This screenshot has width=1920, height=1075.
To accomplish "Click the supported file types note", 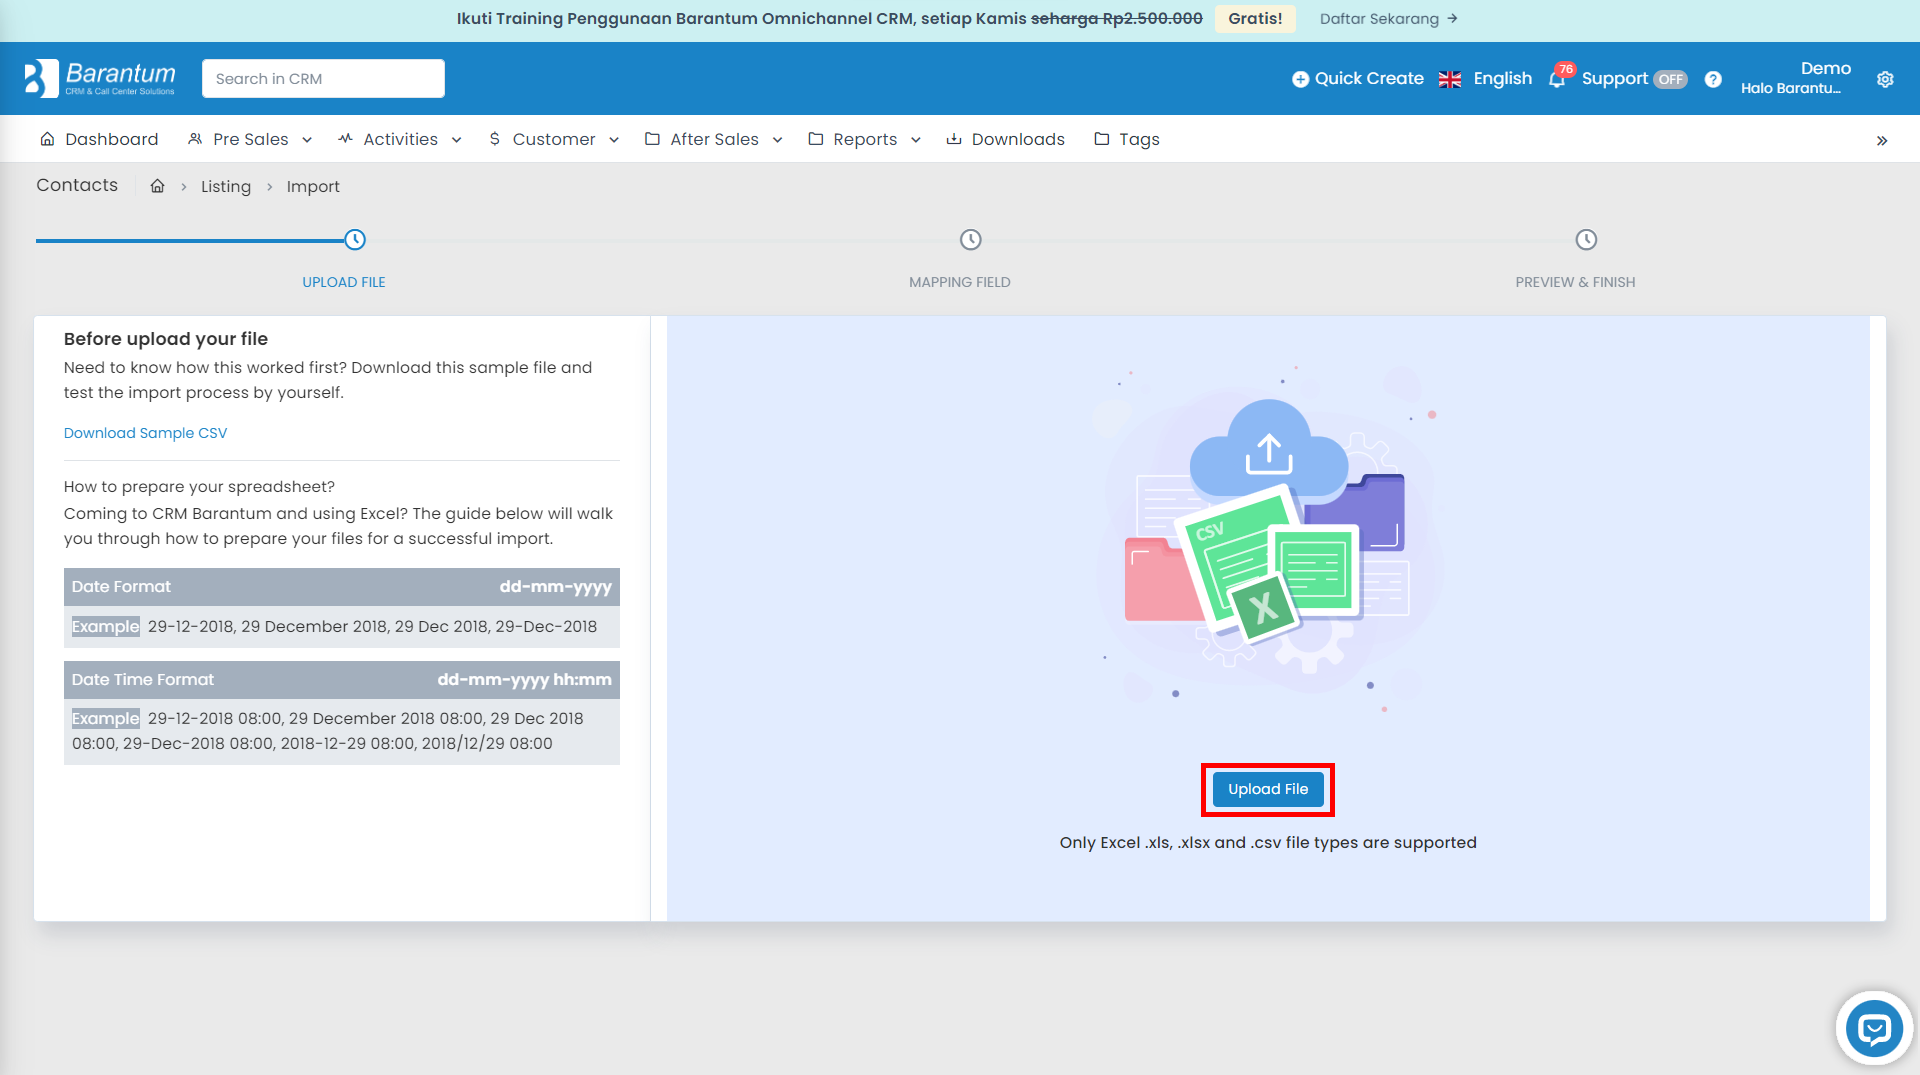I will click(1268, 843).
